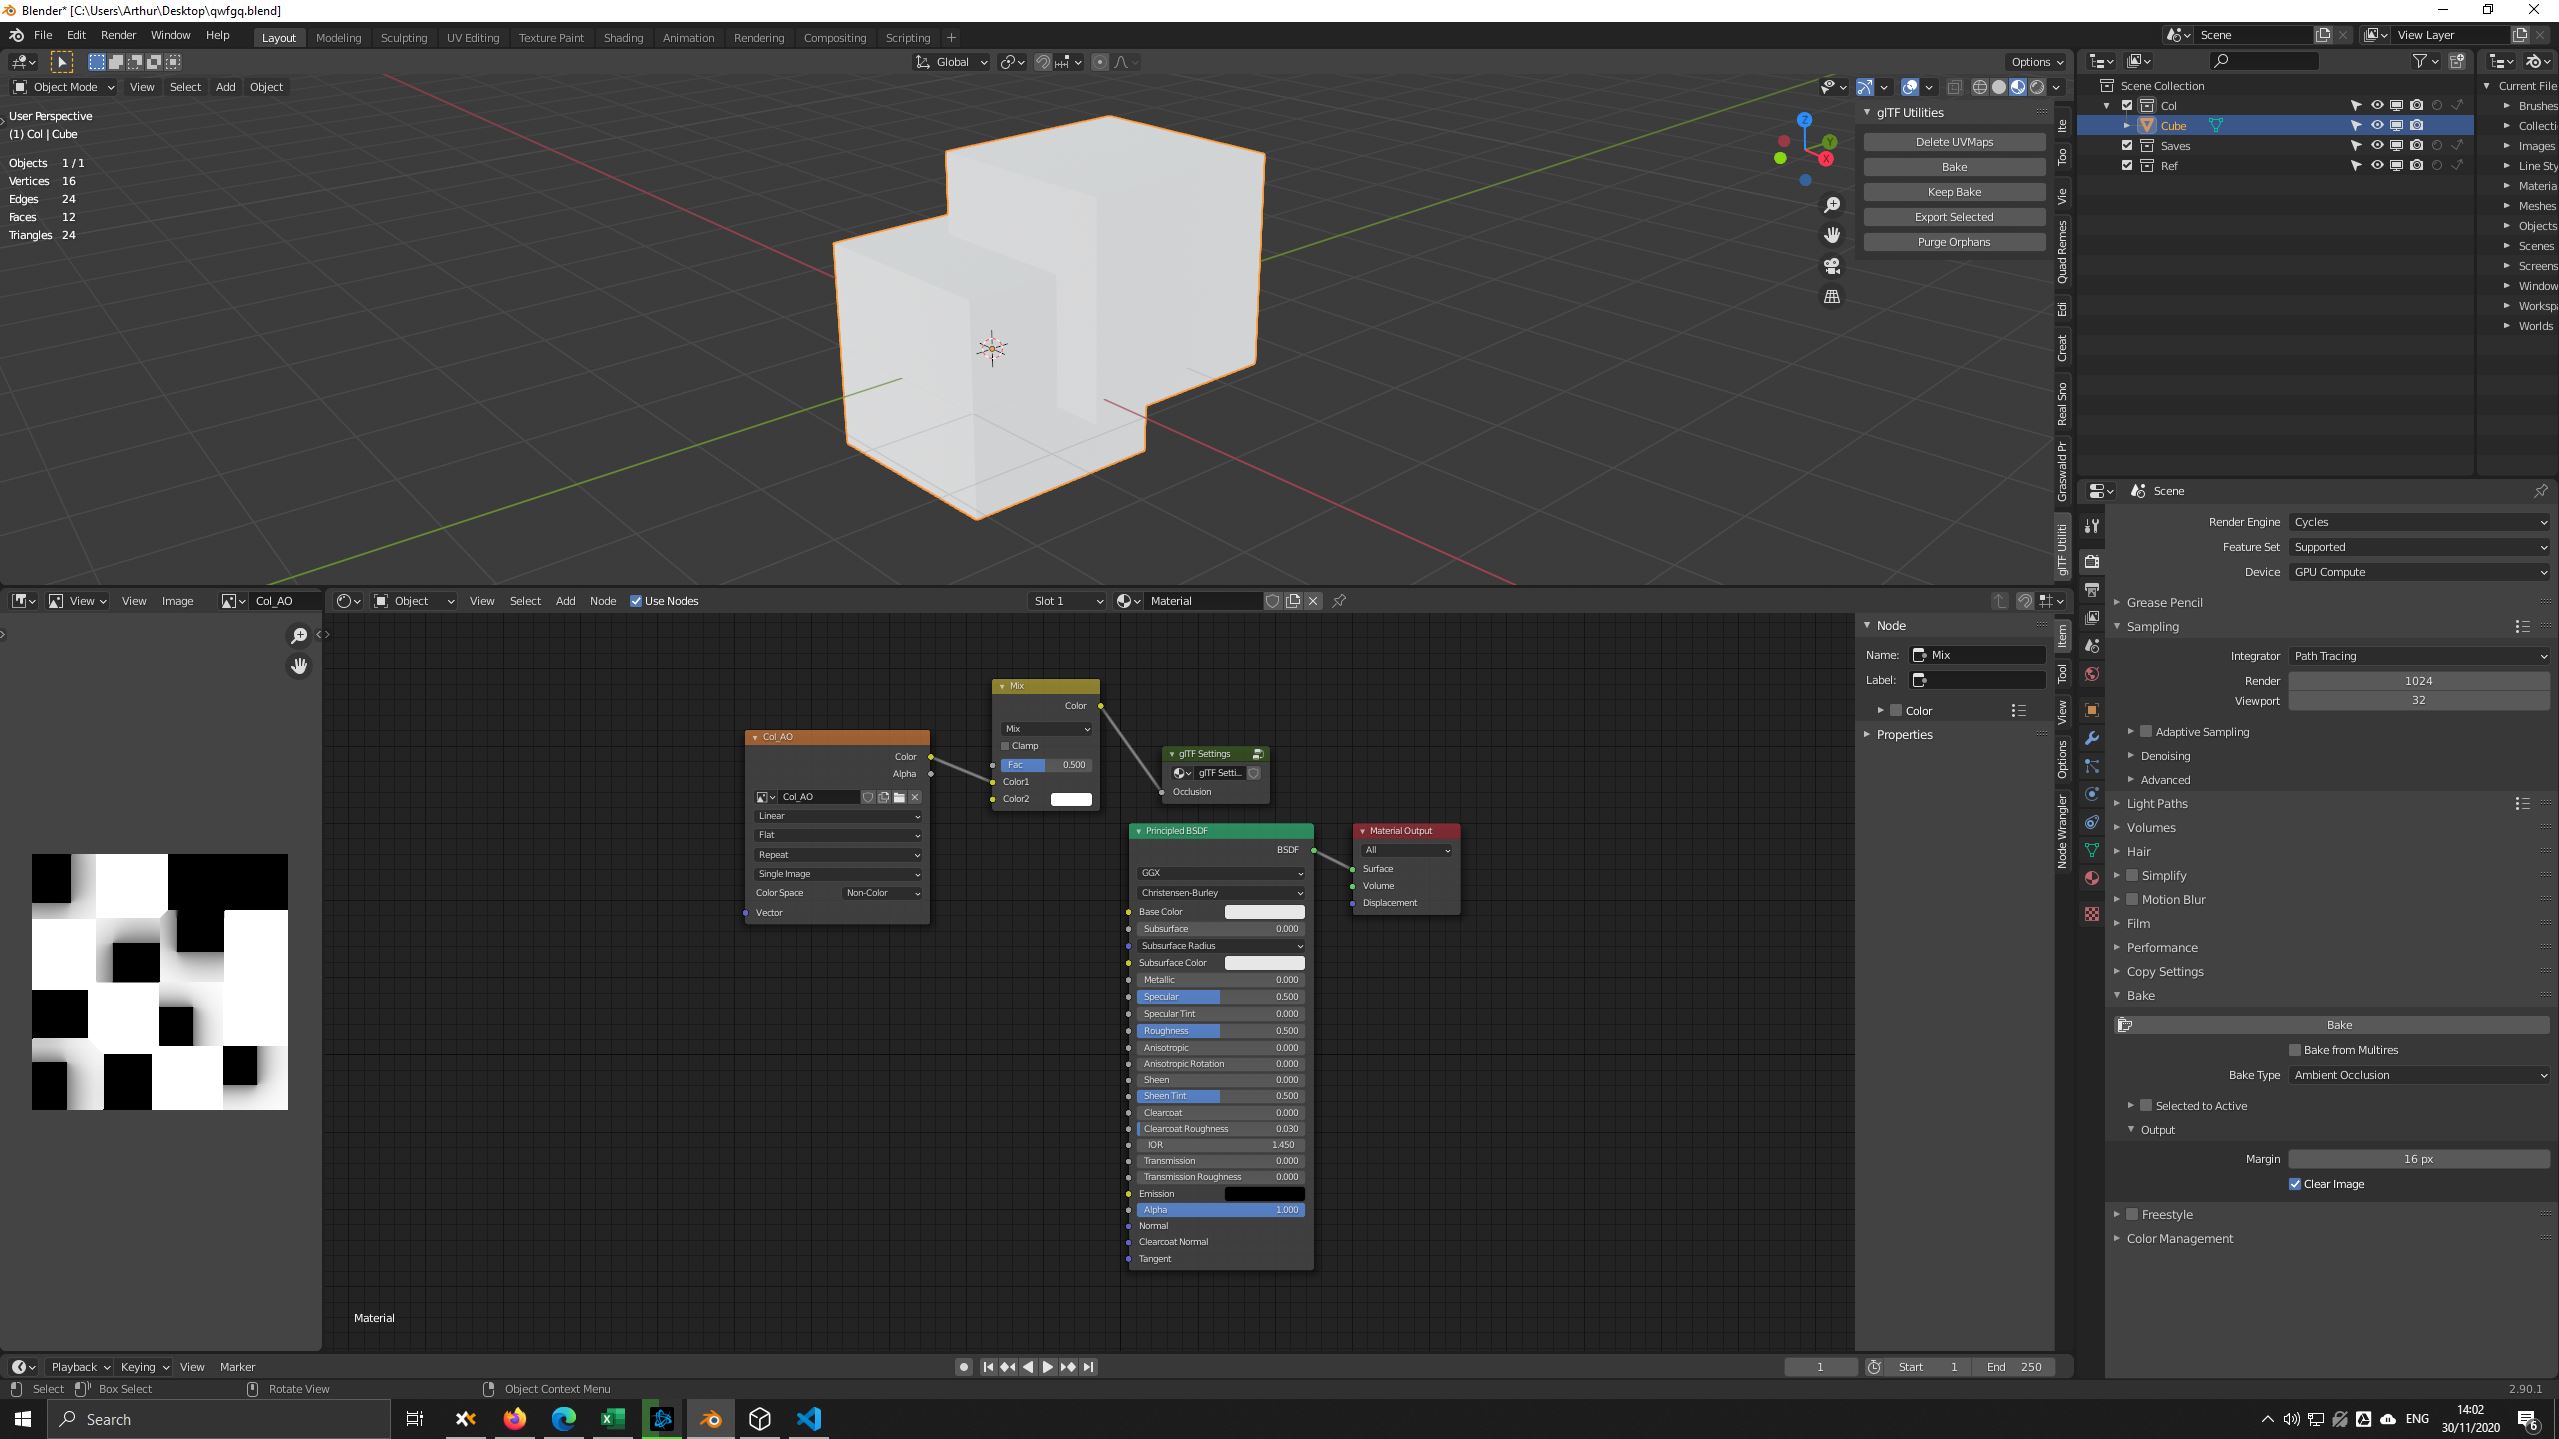Enable Simplify checkbox

coord(2131,875)
